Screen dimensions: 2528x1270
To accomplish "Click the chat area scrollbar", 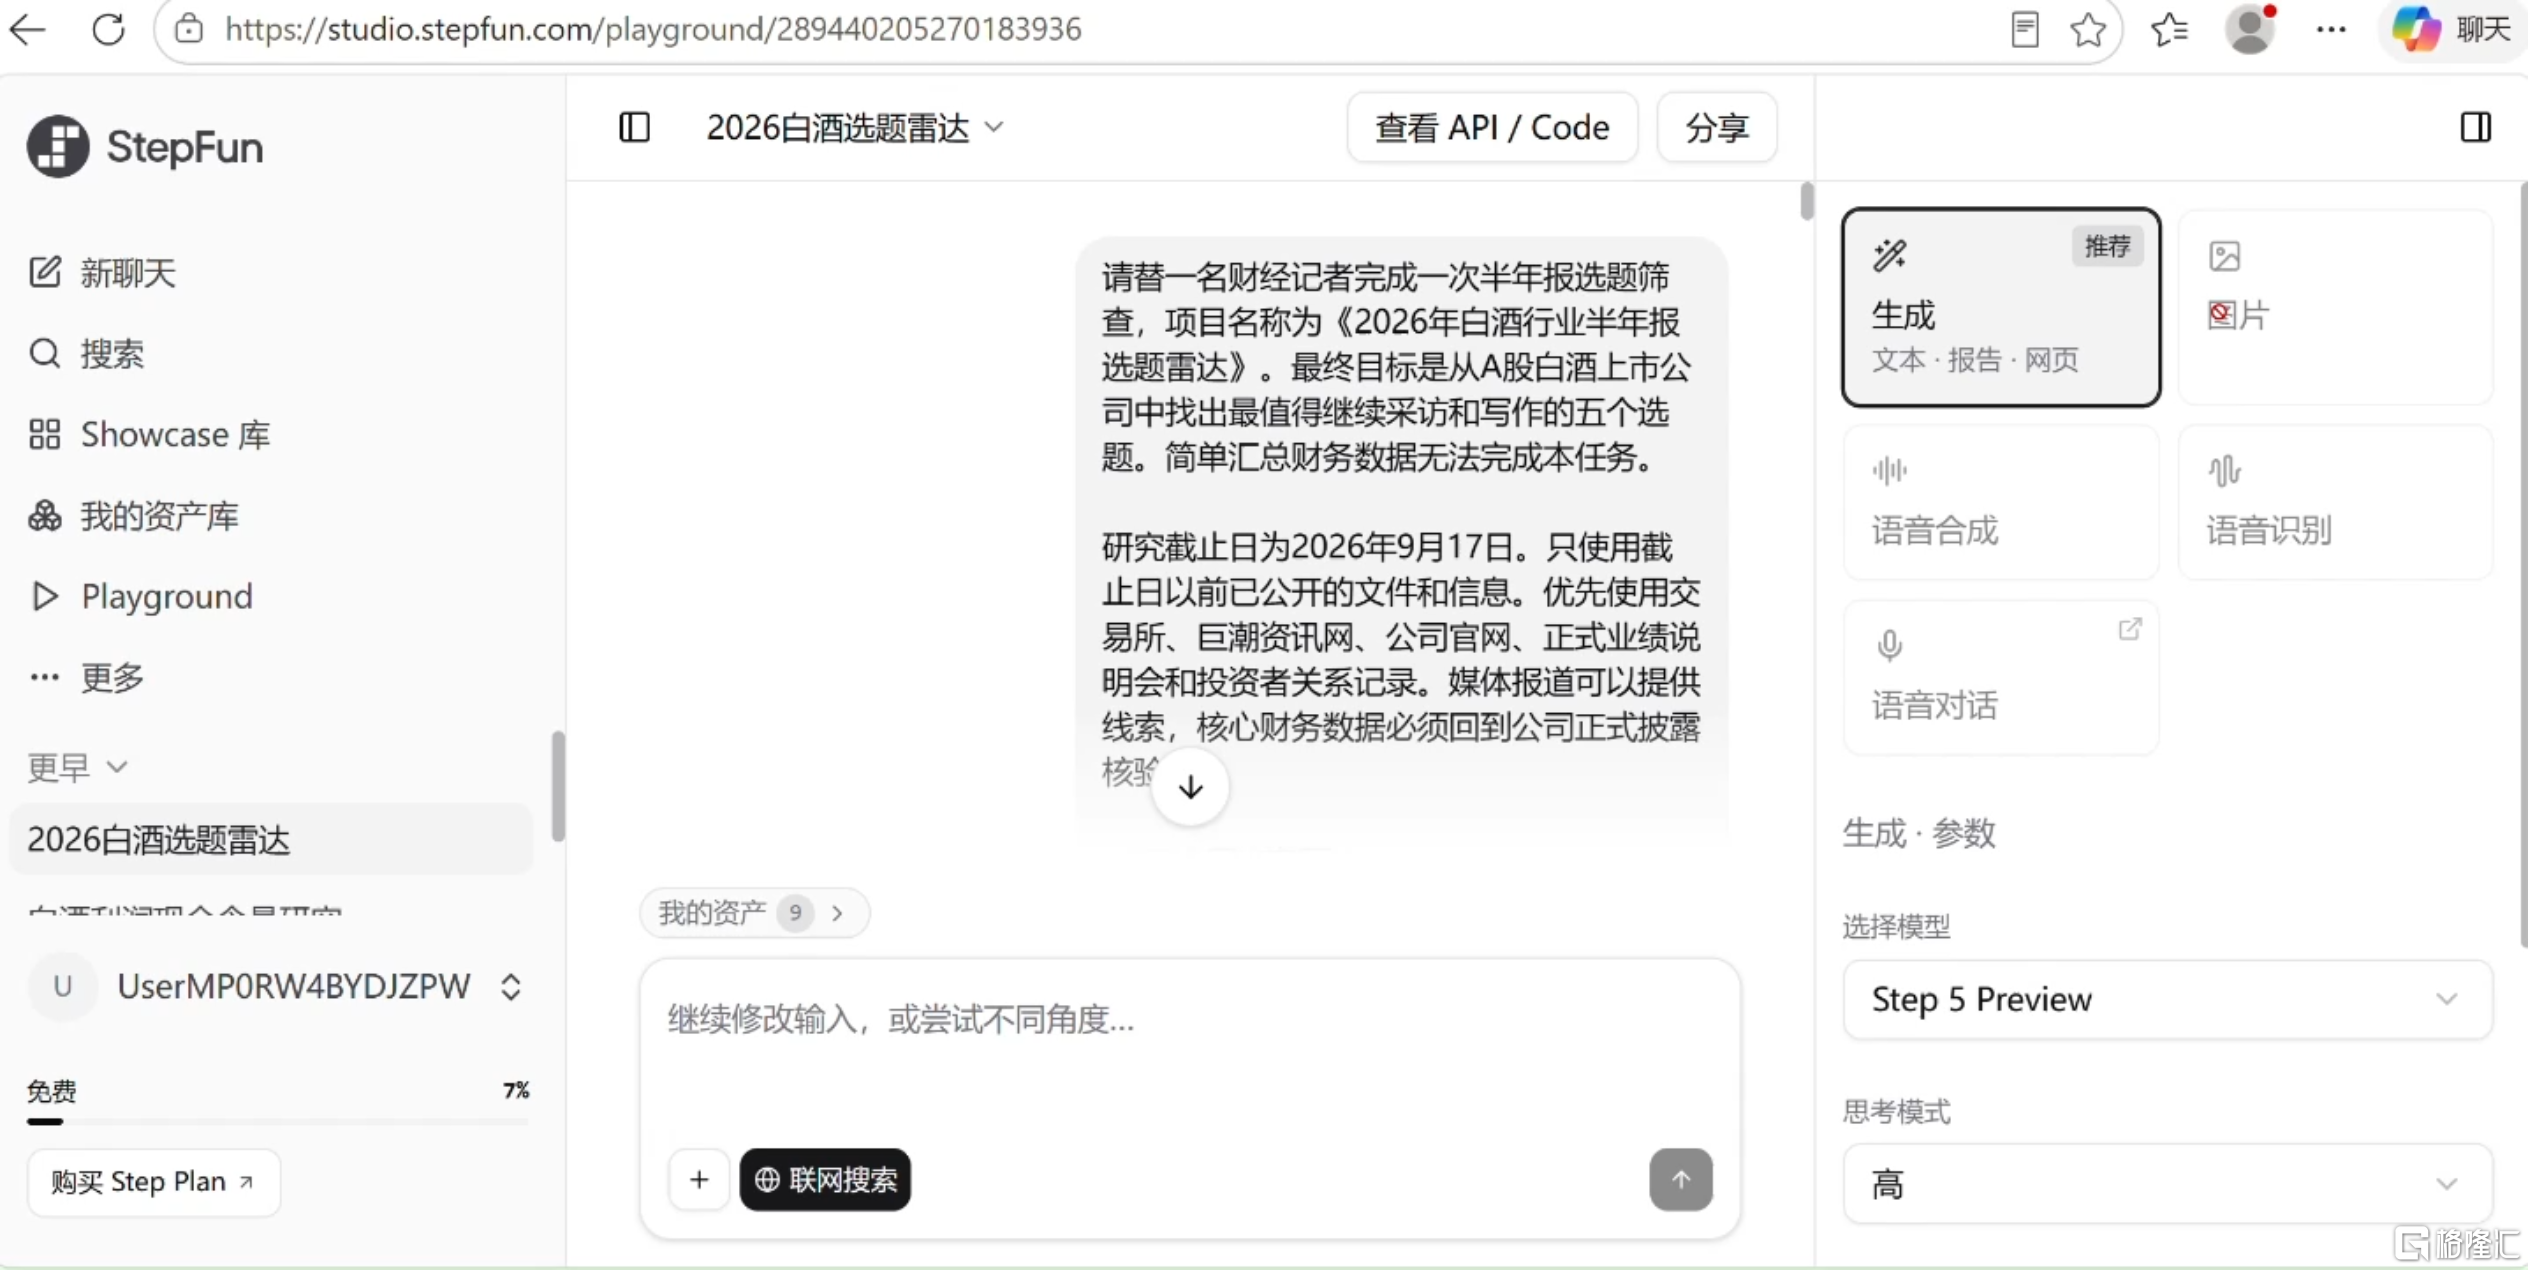I will pos(1806,200).
